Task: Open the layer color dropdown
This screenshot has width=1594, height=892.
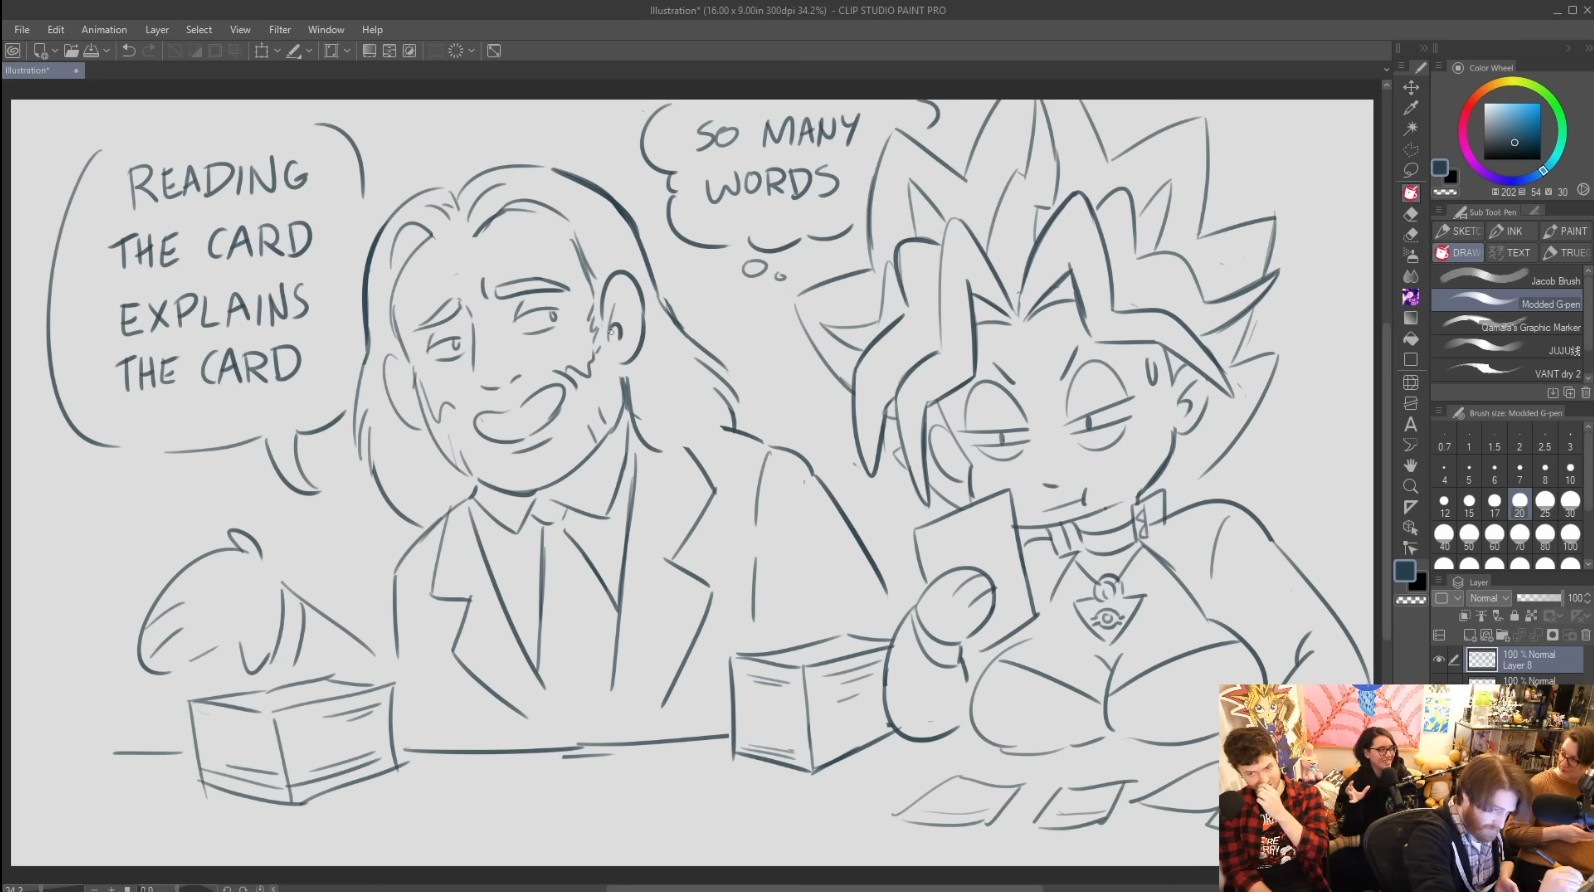Action: [x=1447, y=598]
